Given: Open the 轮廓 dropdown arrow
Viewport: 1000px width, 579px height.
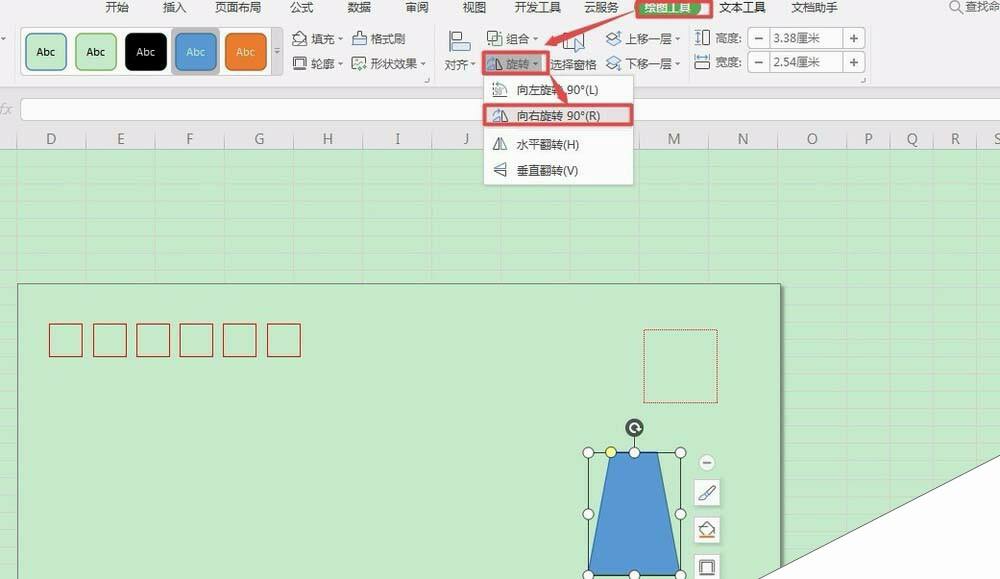Looking at the screenshot, I should [x=342, y=62].
